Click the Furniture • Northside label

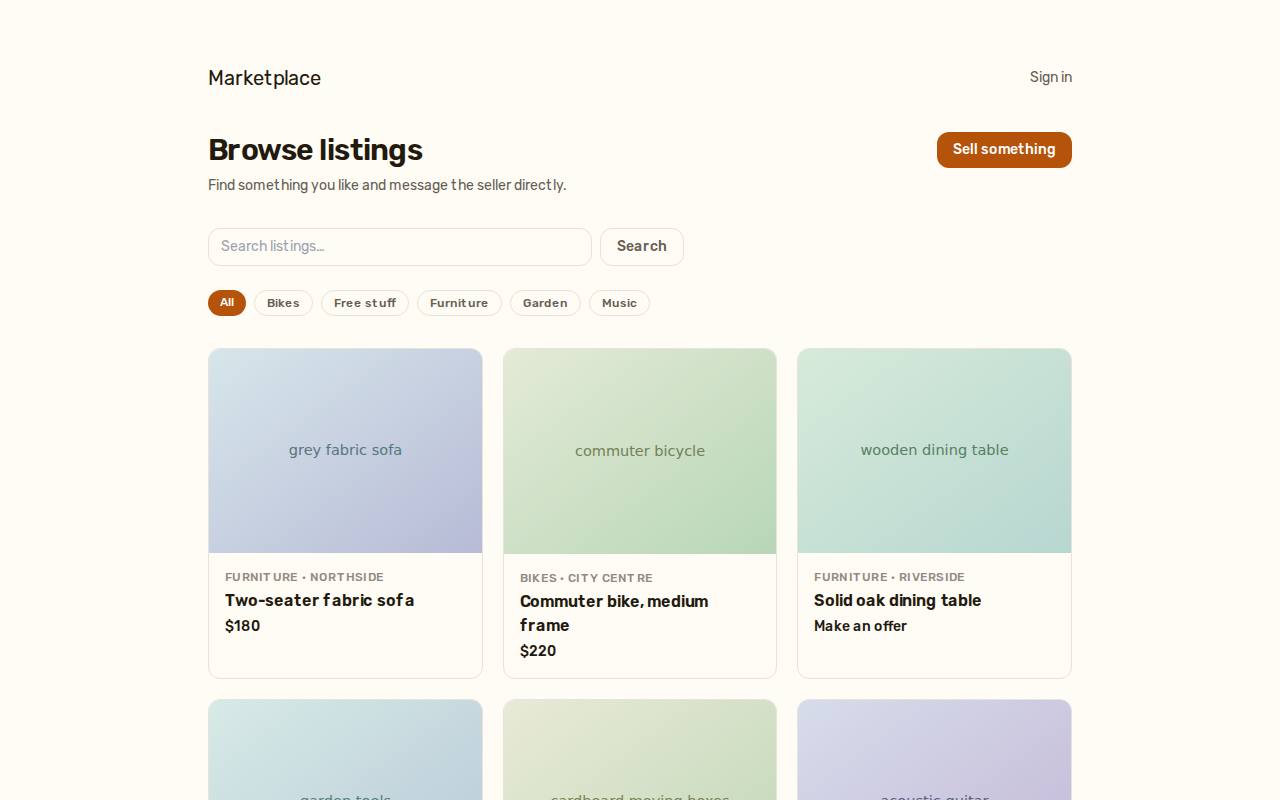(304, 577)
